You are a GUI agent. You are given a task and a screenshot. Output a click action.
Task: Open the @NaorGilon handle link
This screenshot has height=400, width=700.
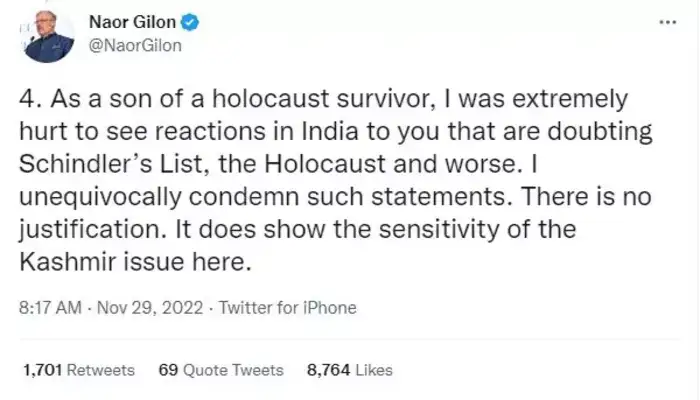(134, 45)
